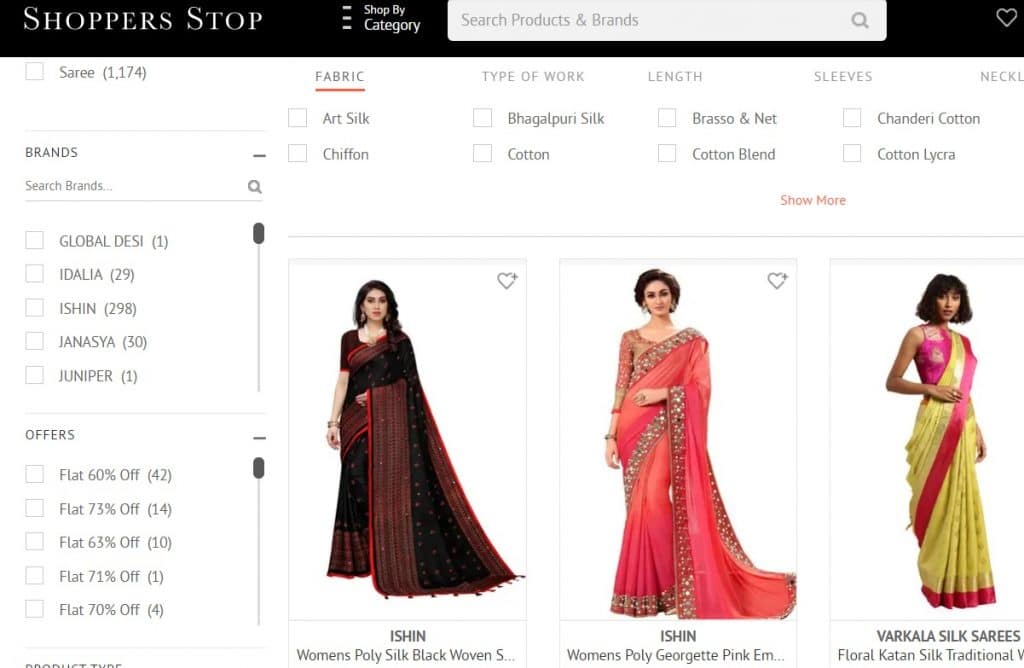Switch to the Sleeves filter tab
Viewport: 1024px width, 668px height.
842,76
